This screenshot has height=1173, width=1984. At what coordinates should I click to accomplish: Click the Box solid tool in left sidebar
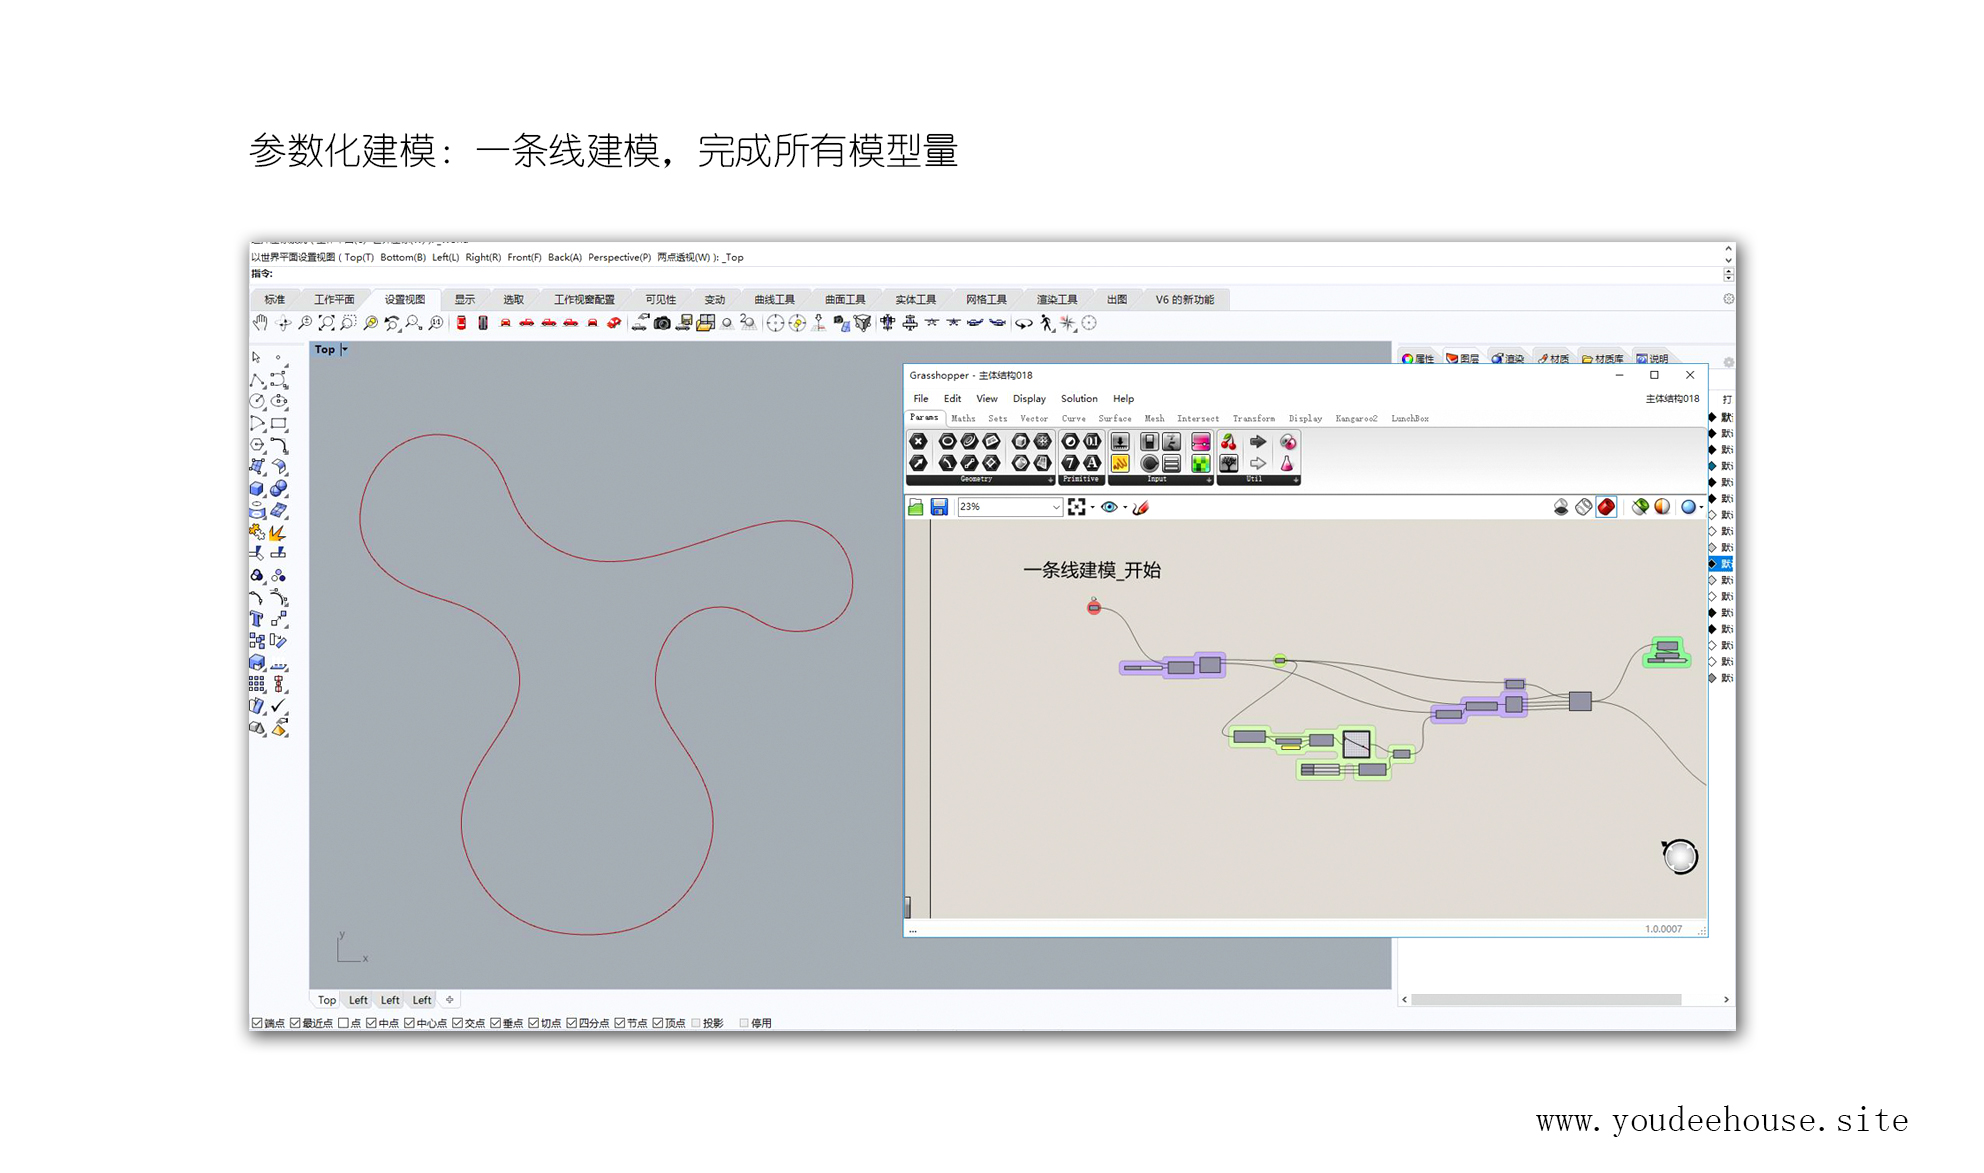pyautogui.click(x=257, y=489)
